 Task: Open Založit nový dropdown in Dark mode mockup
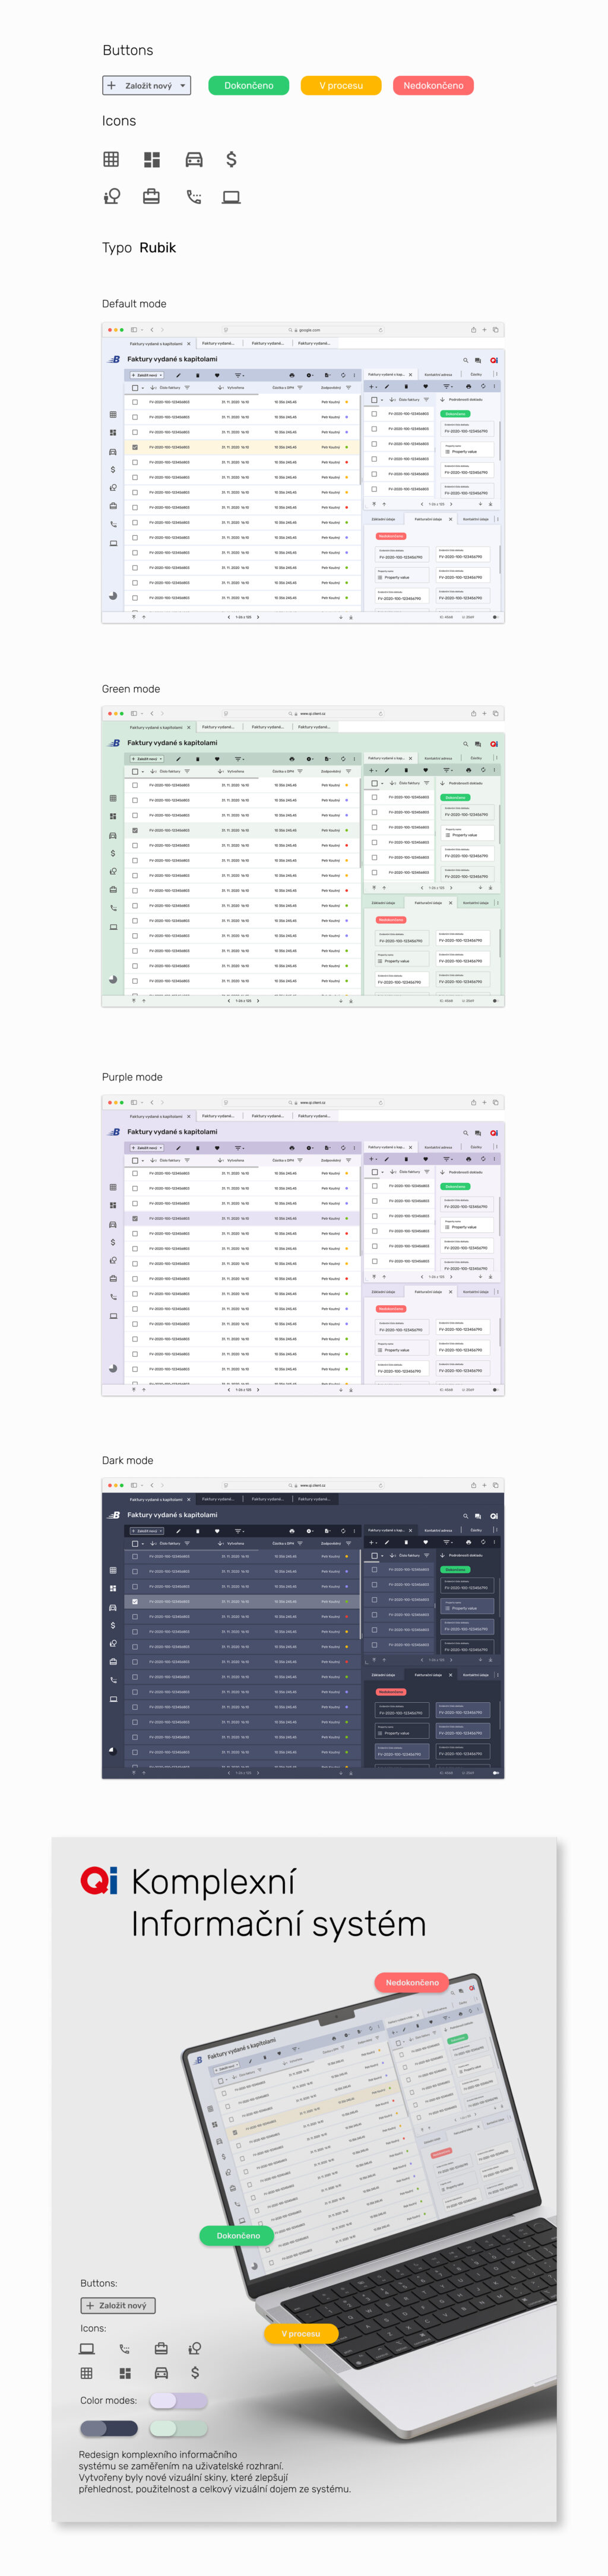[147, 1531]
